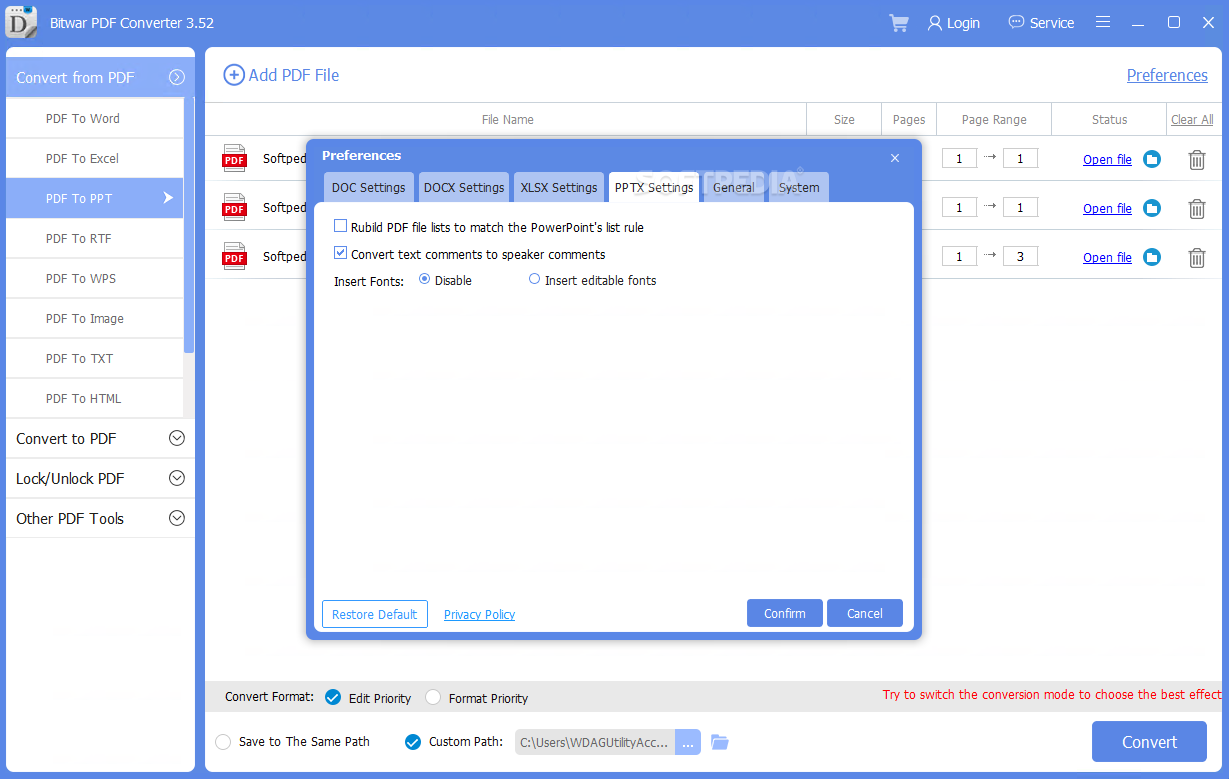The width and height of the screenshot is (1229, 779).
Task: Uncheck Convert text comments to speaker comments
Action: pyautogui.click(x=341, y=254)
